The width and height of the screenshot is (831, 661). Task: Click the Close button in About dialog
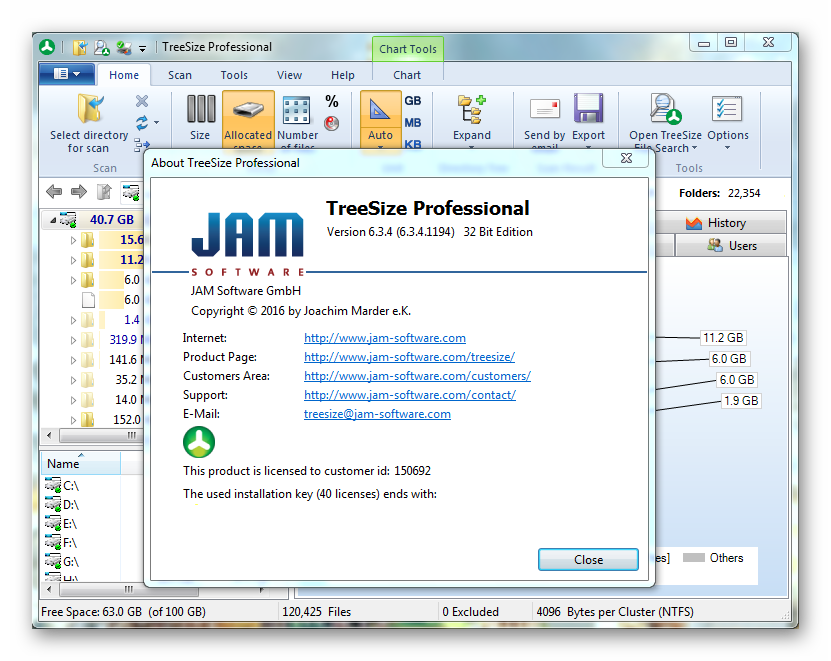pyautogui.click(x=588, y=560)
